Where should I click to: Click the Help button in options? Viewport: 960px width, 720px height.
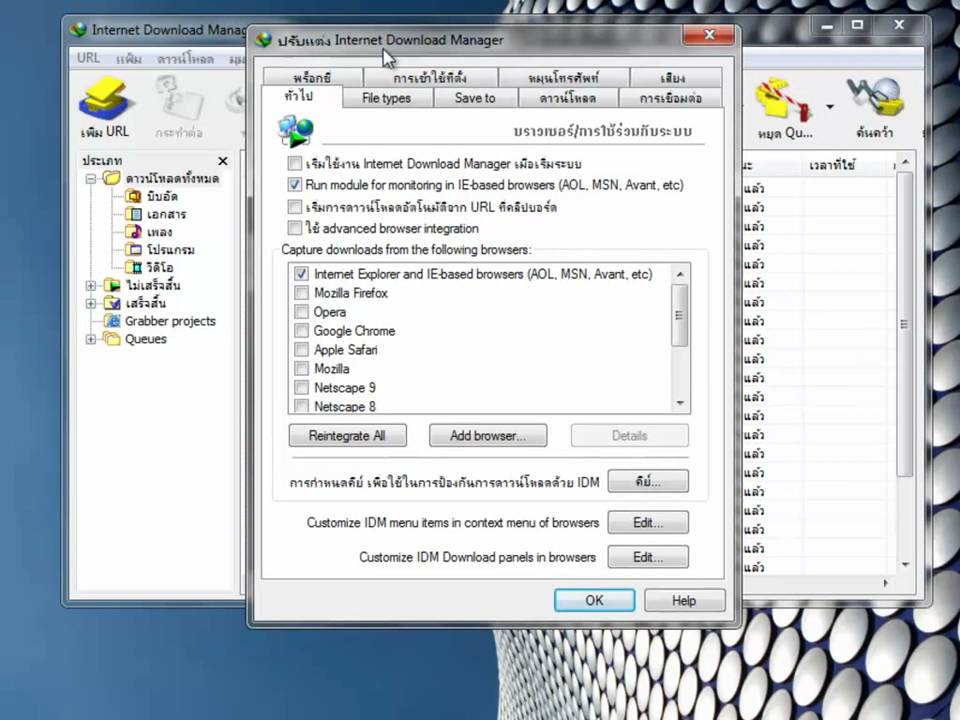(x=684, y=600)
